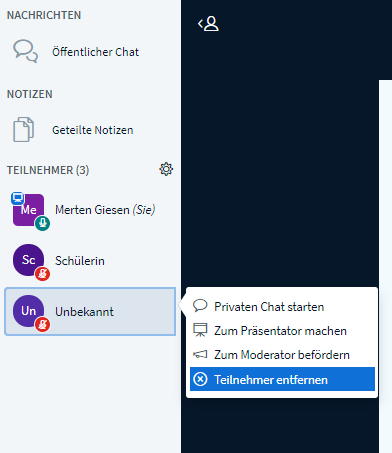Collapse the Unbekannt participant menu
392x453 pixels.
point(90,311)
